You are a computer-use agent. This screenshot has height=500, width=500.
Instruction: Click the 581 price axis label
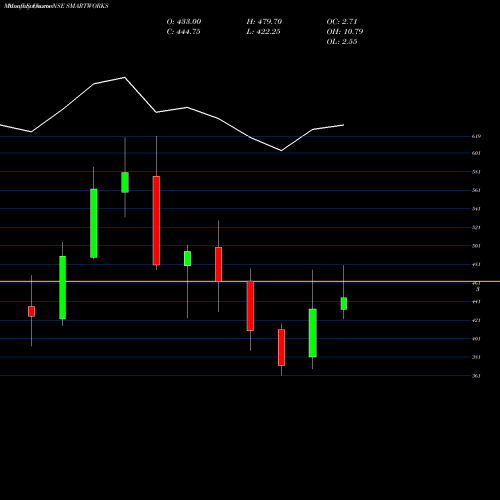(476, 172)
